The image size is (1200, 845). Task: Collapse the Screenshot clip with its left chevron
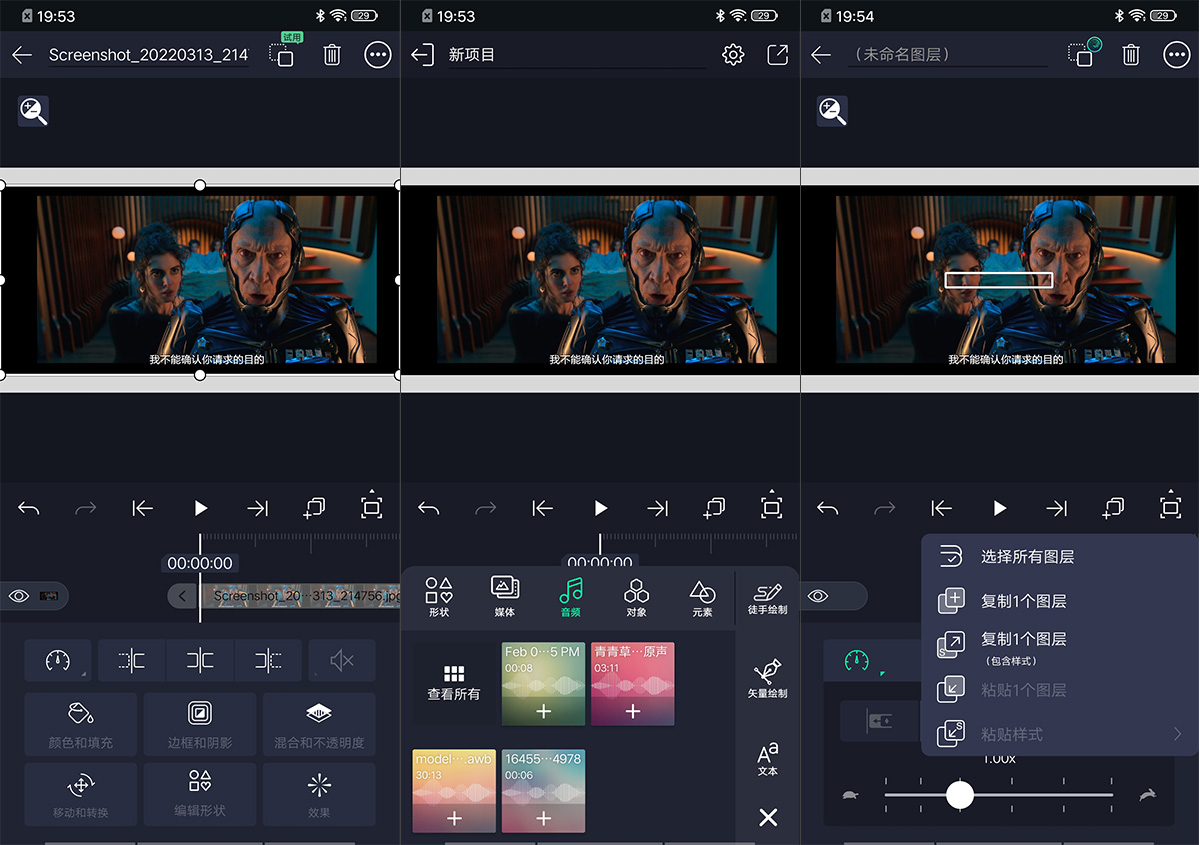[x=182, y=596]
